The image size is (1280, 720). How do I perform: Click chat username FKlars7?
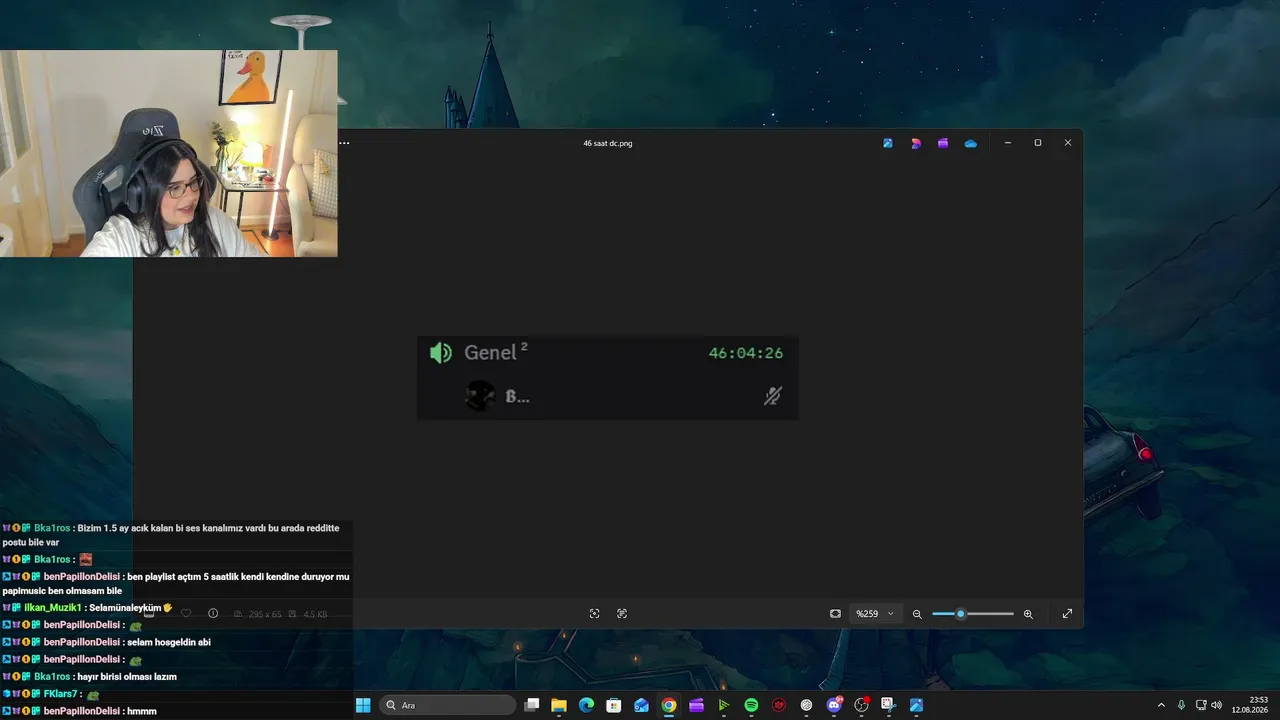60,694
